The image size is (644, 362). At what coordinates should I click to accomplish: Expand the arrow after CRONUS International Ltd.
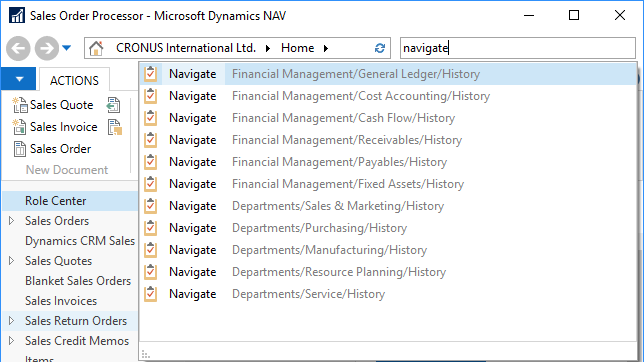coord(268,48)
